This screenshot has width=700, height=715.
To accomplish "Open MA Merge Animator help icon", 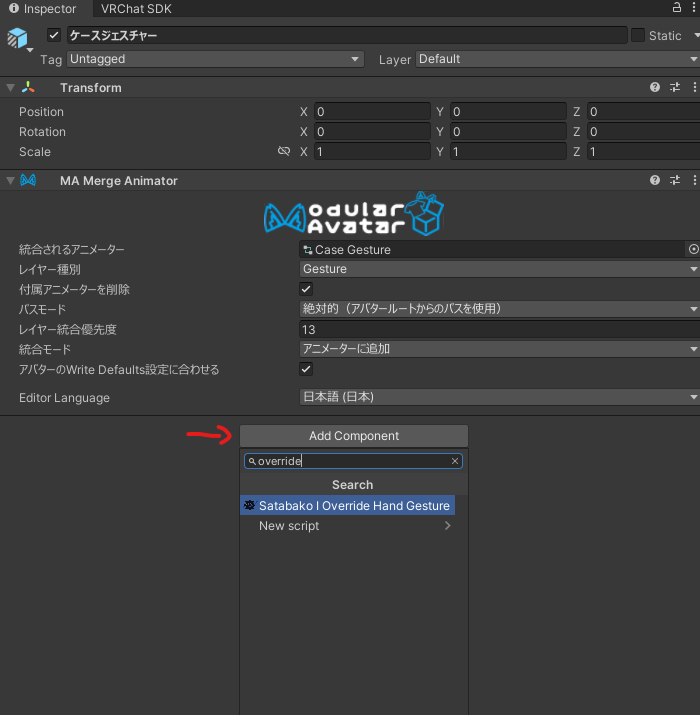I will click(655, 180).
